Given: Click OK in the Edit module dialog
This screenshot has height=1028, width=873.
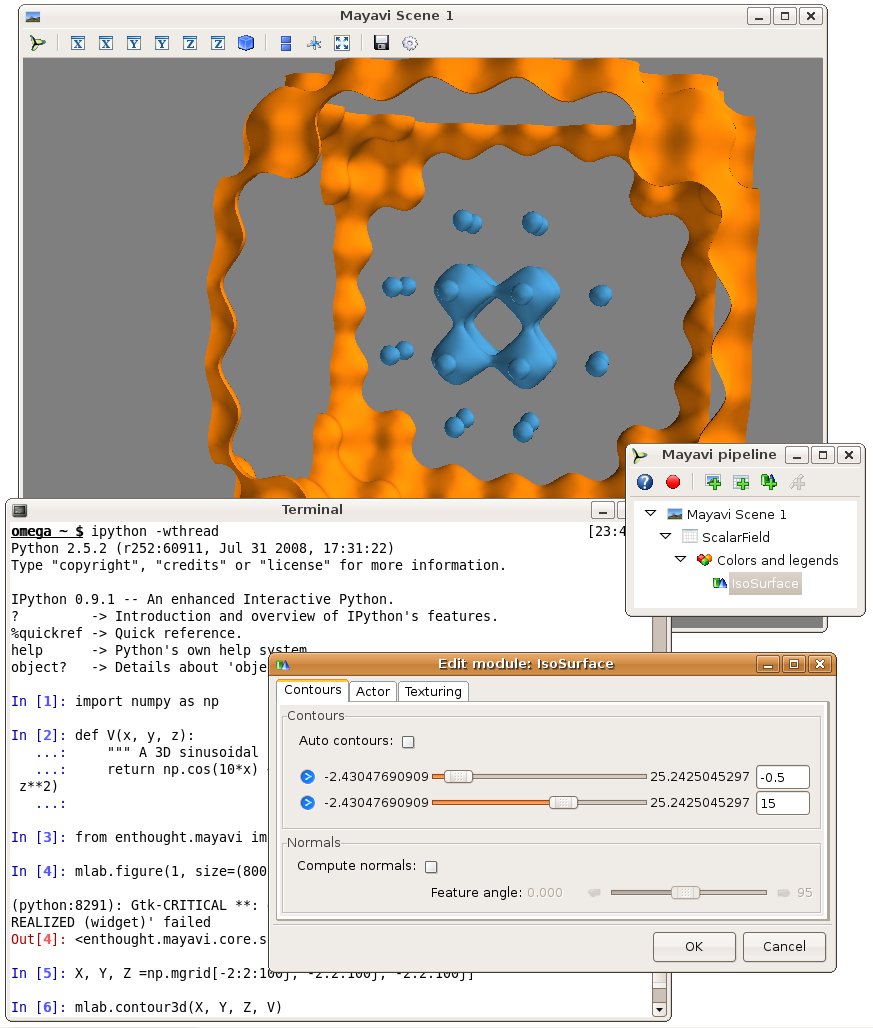Looking at the screenshot, I should 694,947.
